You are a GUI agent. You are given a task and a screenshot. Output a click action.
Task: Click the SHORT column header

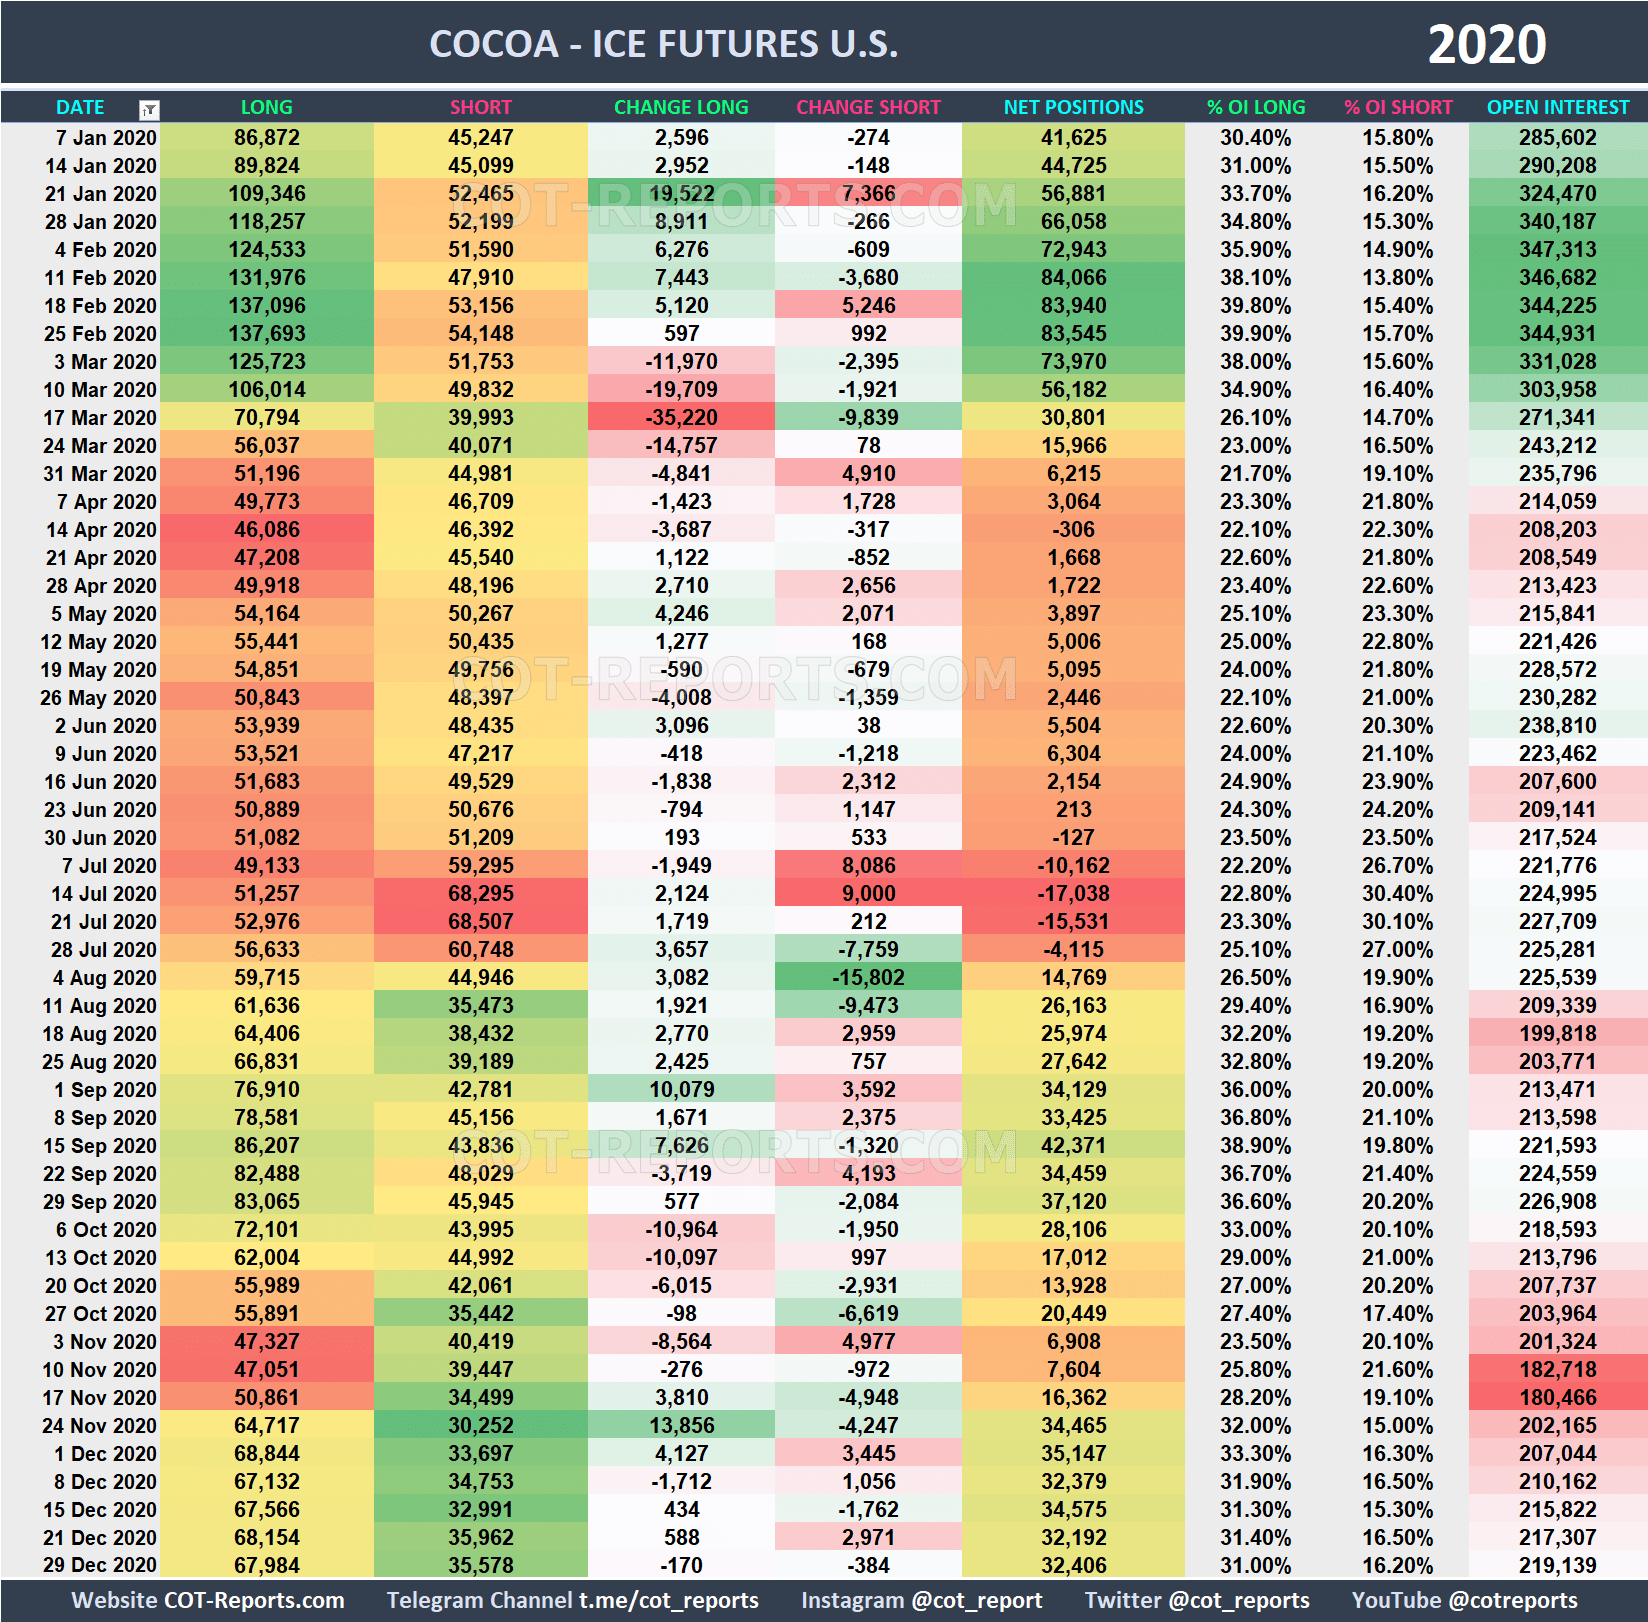480,107
